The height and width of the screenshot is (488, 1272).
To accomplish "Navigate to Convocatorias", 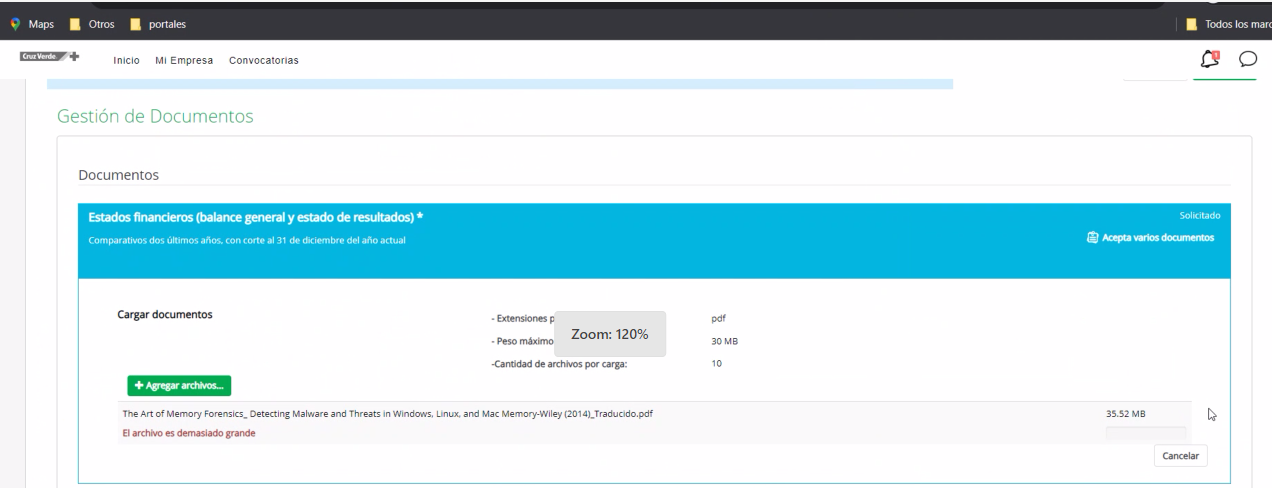I will tap(264, 61).
